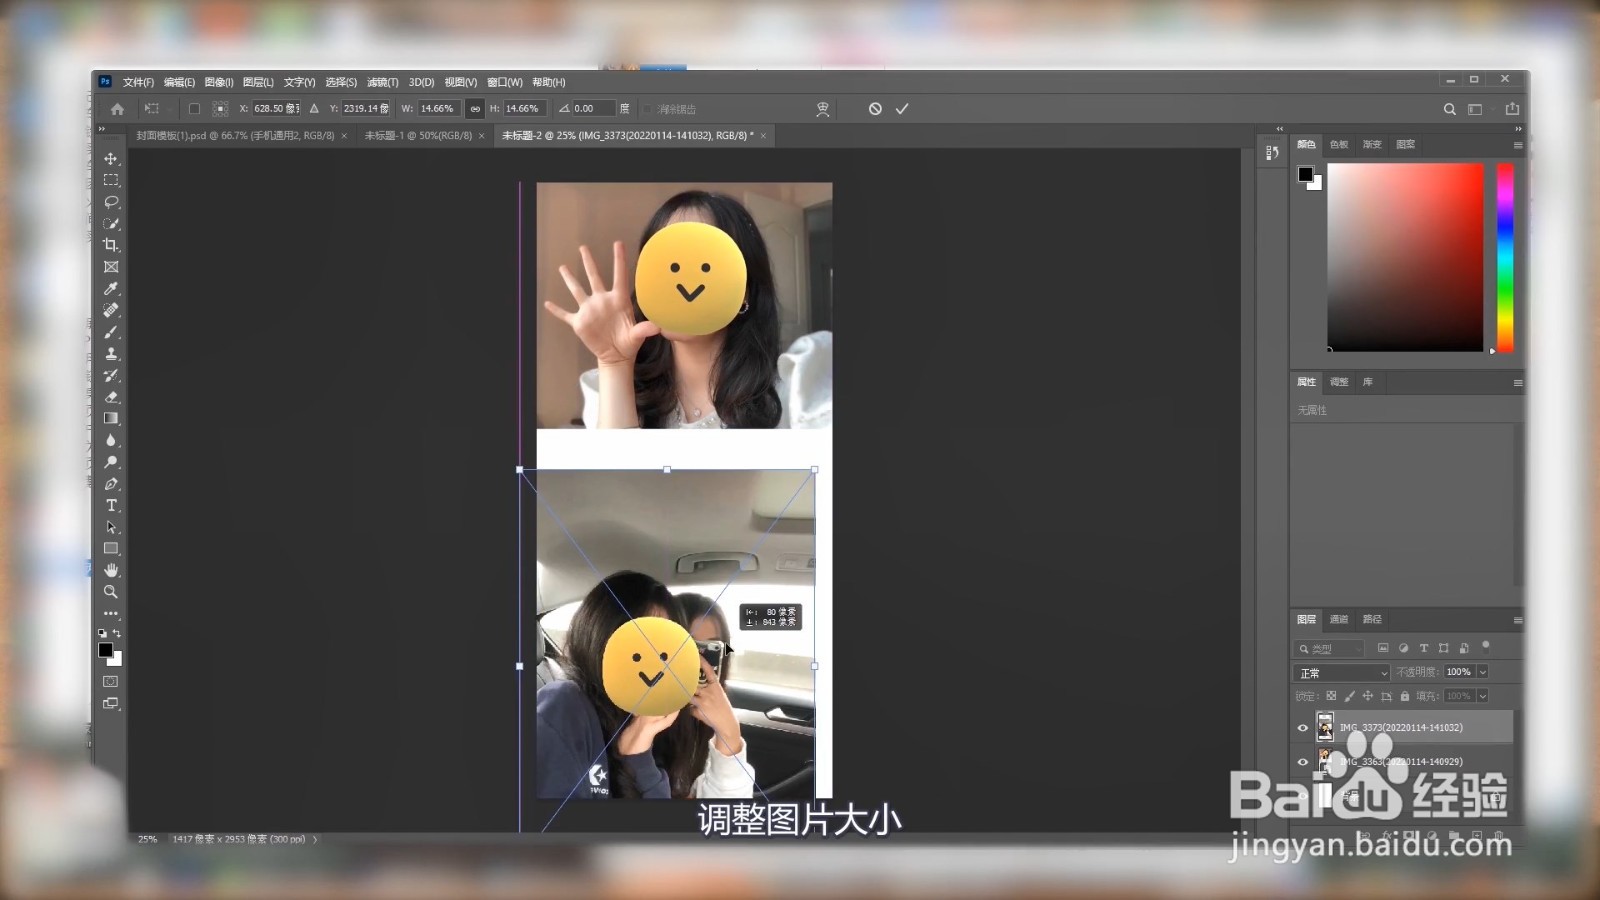The height and width of the screenshot is (900, 1600).
Task: Click the IMG_3373 layer thumbnail
Action: (1326, 727)
